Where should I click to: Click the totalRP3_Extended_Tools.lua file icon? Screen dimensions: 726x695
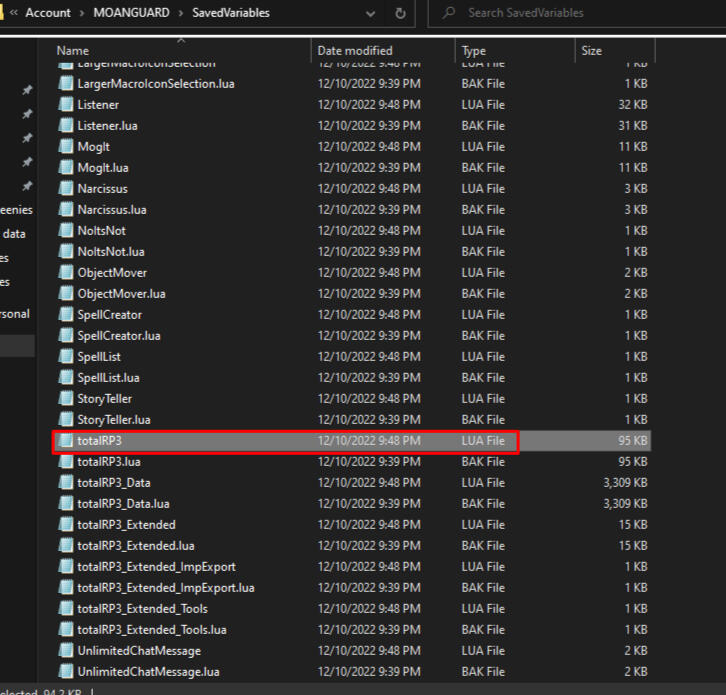pos(66,630)
